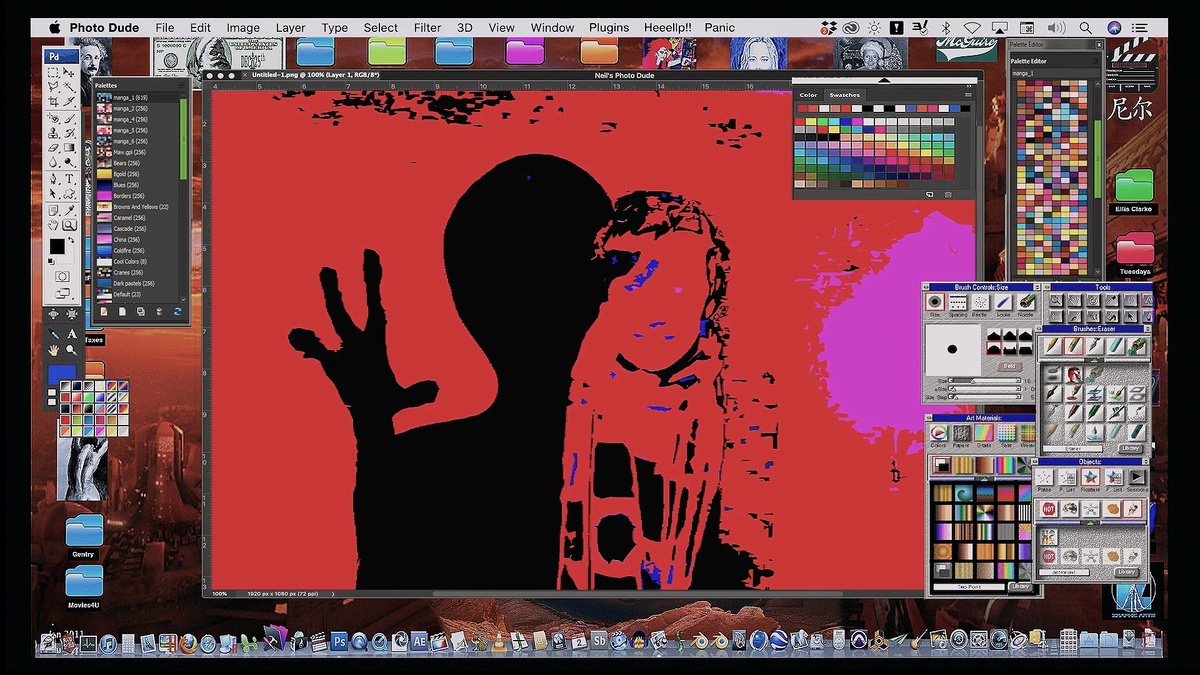
Task: Select the Clone Stamp tool
Action: [x=53, y=132]
